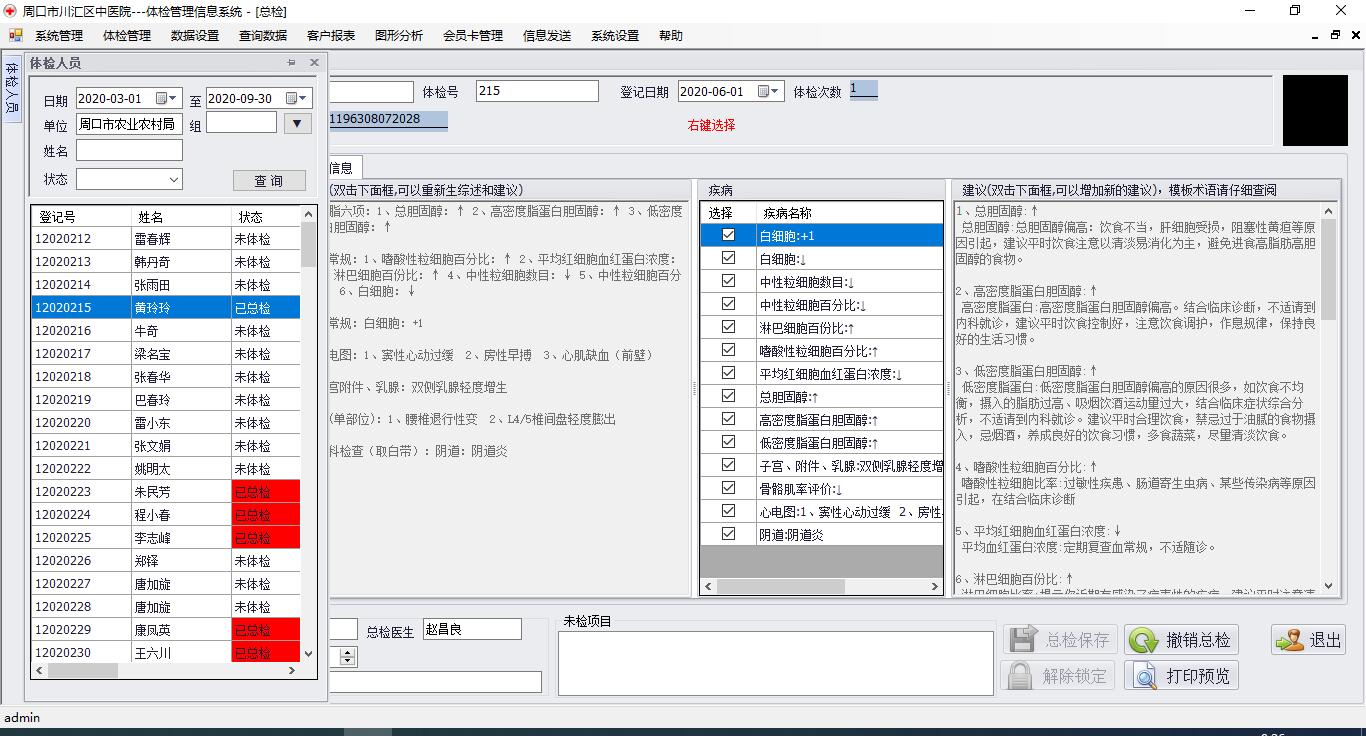
Task: Toggle 骨骼肌率评价:↓ checkbox
Action: coord(728,488)
